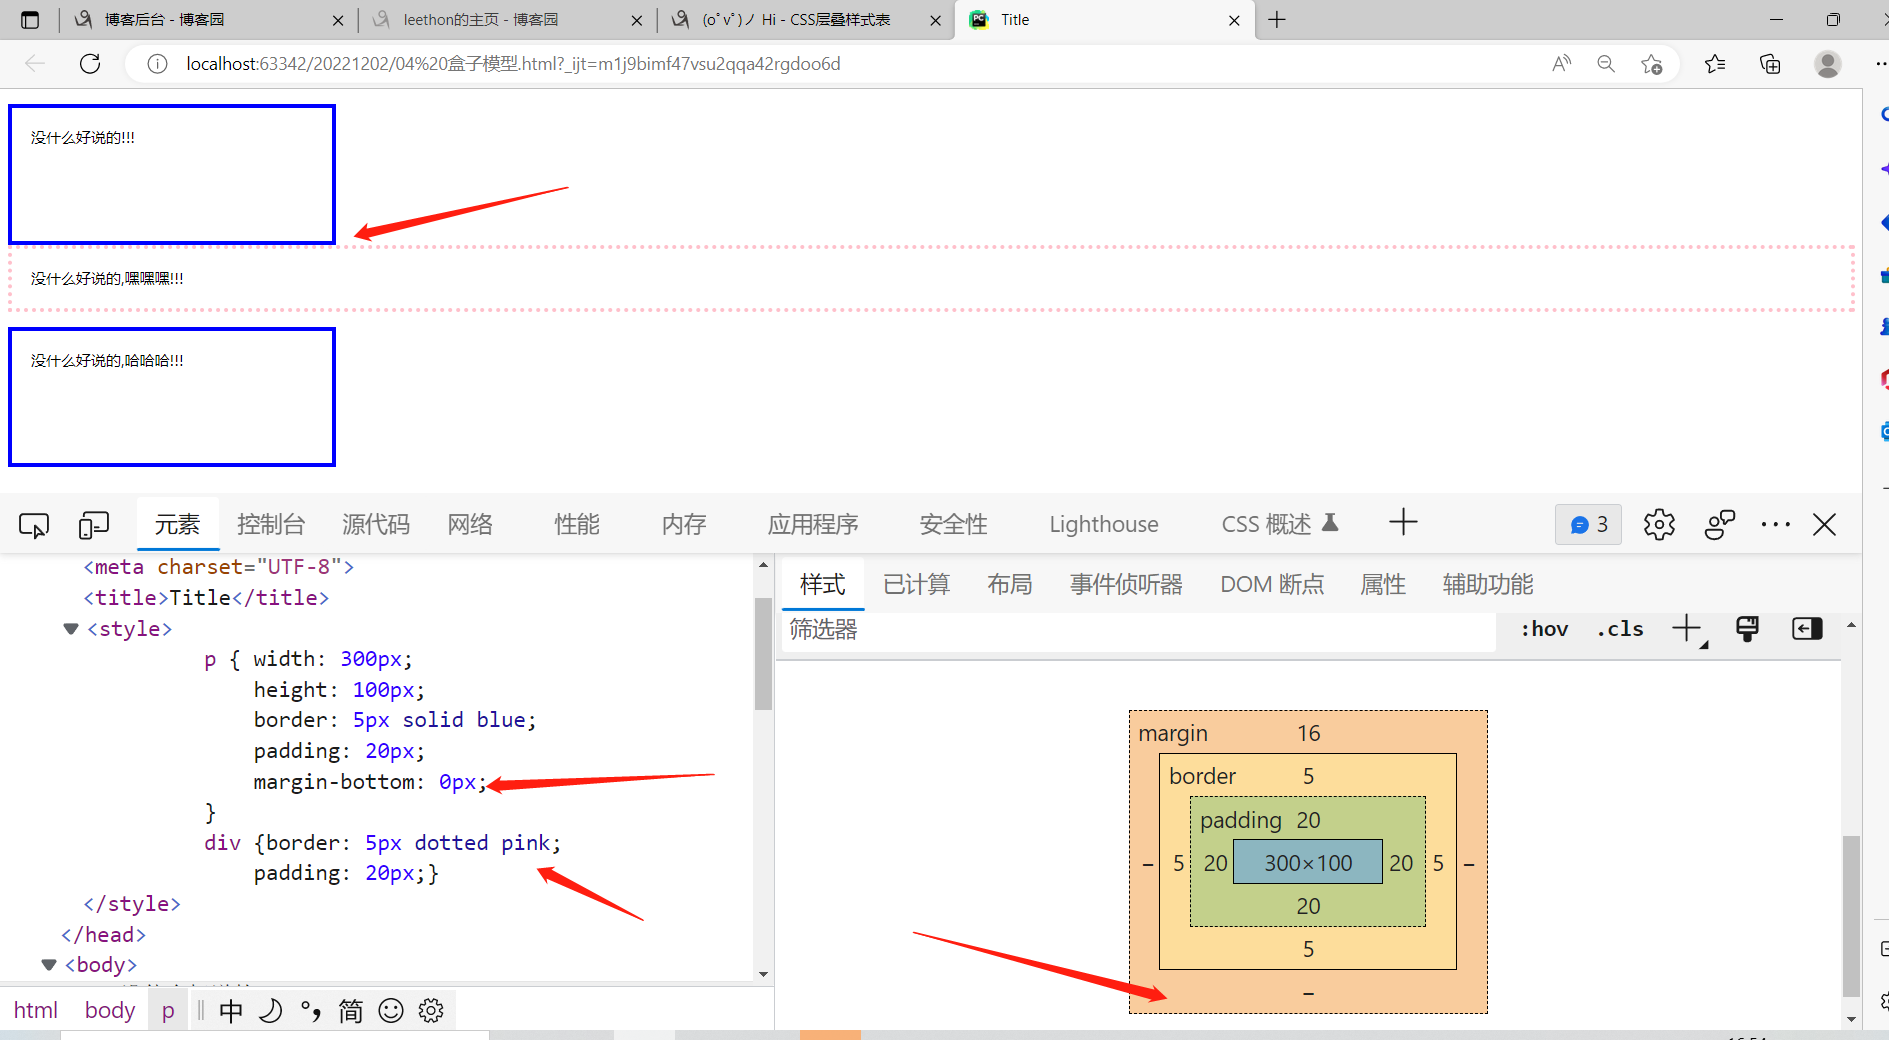Toggle the IME half/full-width moon icon

pyautogui.click(x=270, y=1011)
